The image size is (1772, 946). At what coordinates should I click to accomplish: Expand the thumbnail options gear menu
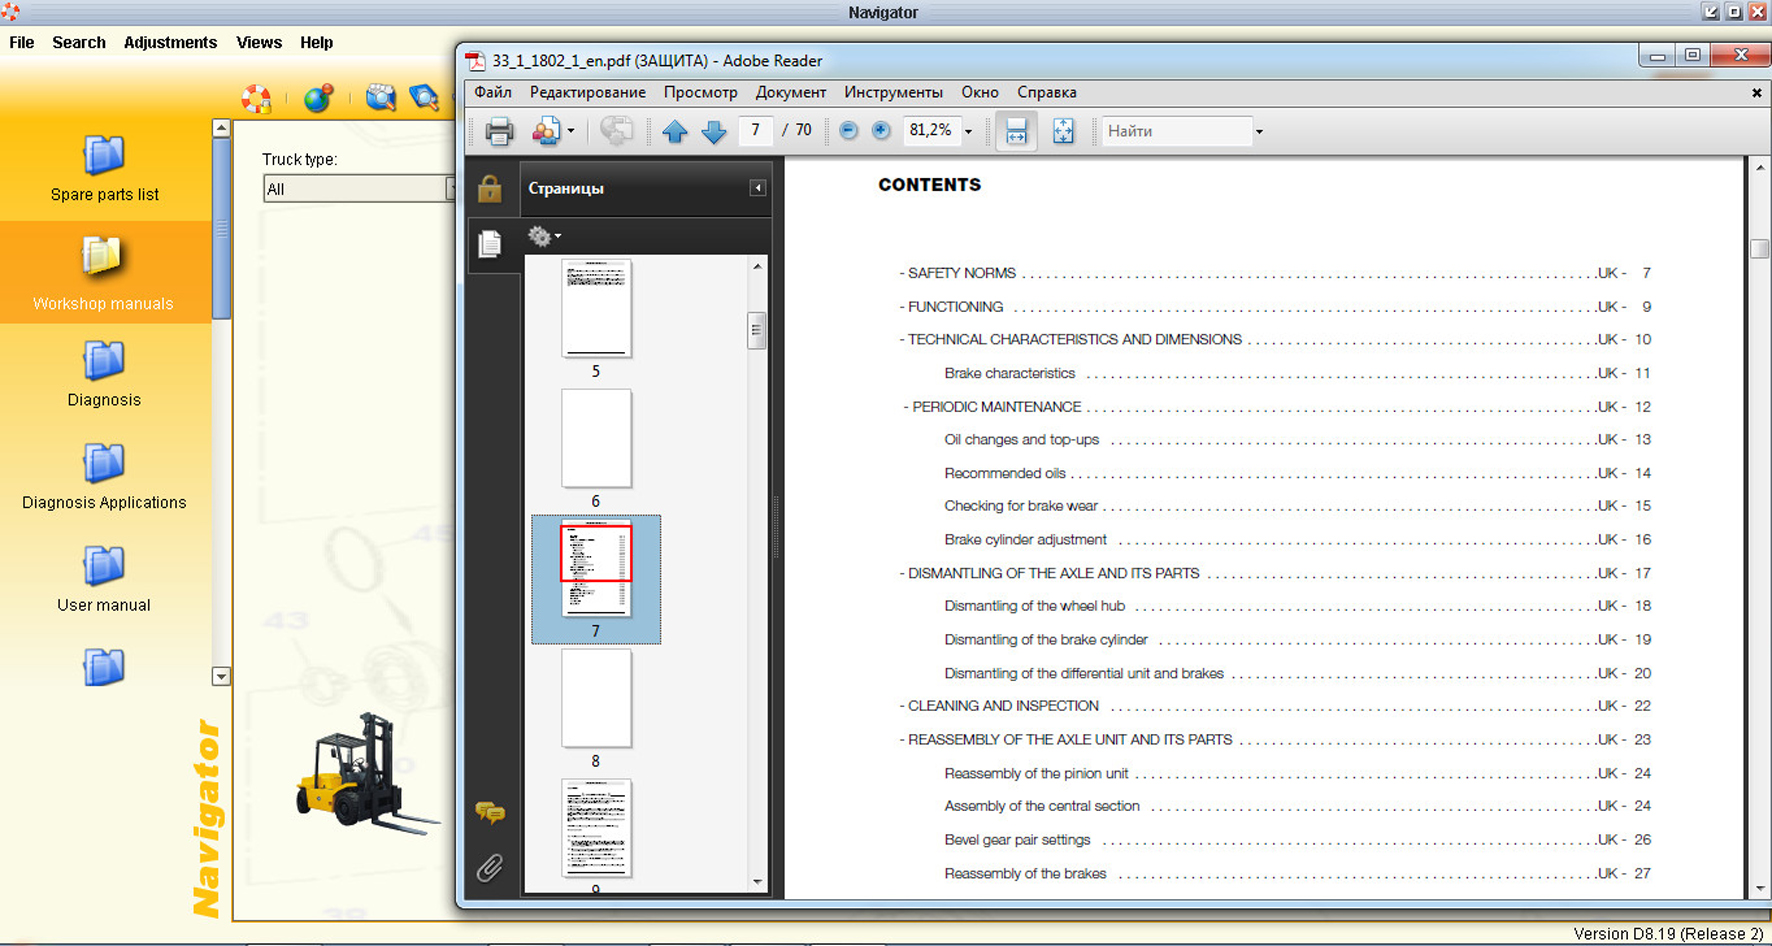pos(544,236)
